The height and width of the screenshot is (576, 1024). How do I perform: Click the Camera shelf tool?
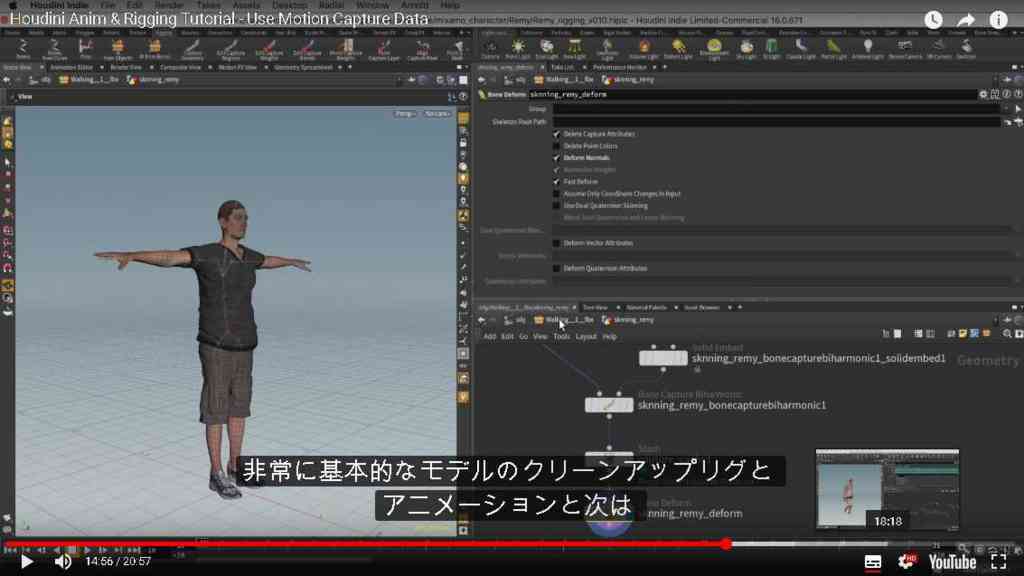(490, 48)
